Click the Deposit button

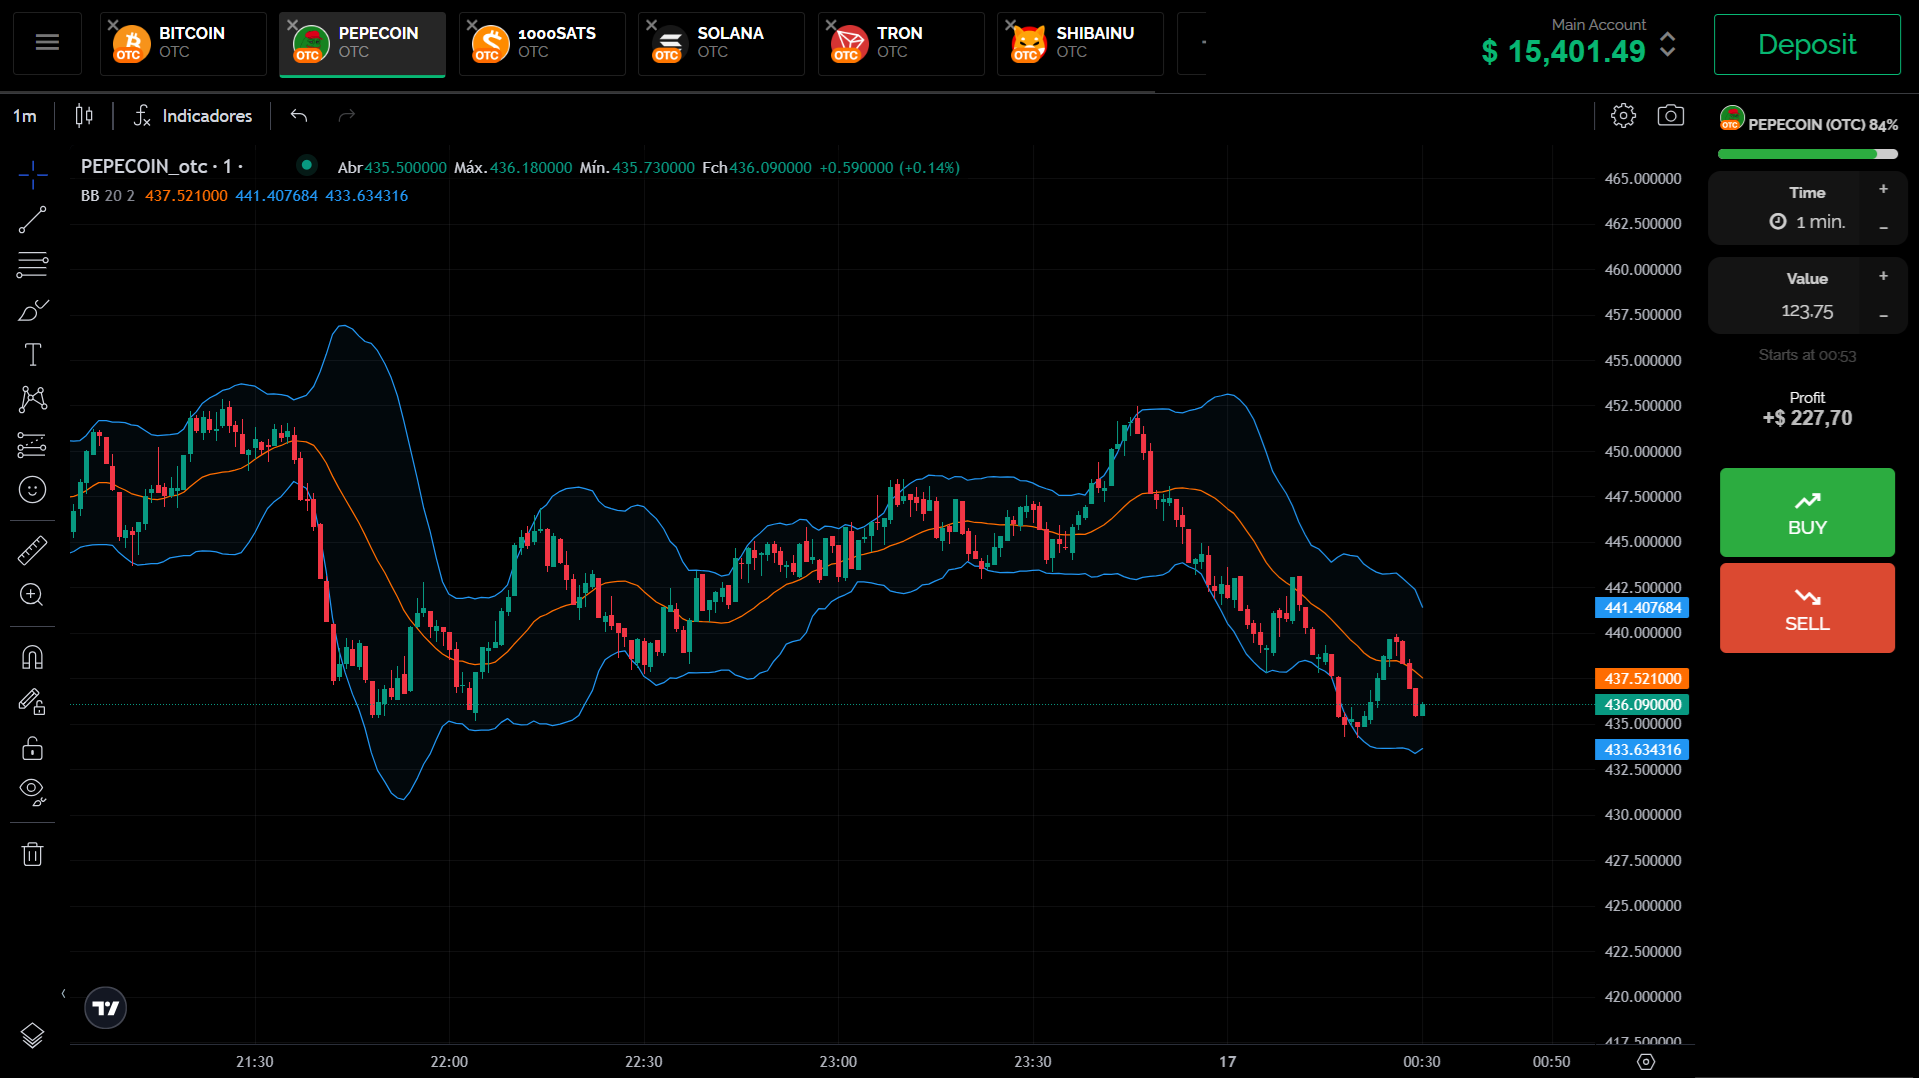pyautogui.click(x=1807, y=44)
